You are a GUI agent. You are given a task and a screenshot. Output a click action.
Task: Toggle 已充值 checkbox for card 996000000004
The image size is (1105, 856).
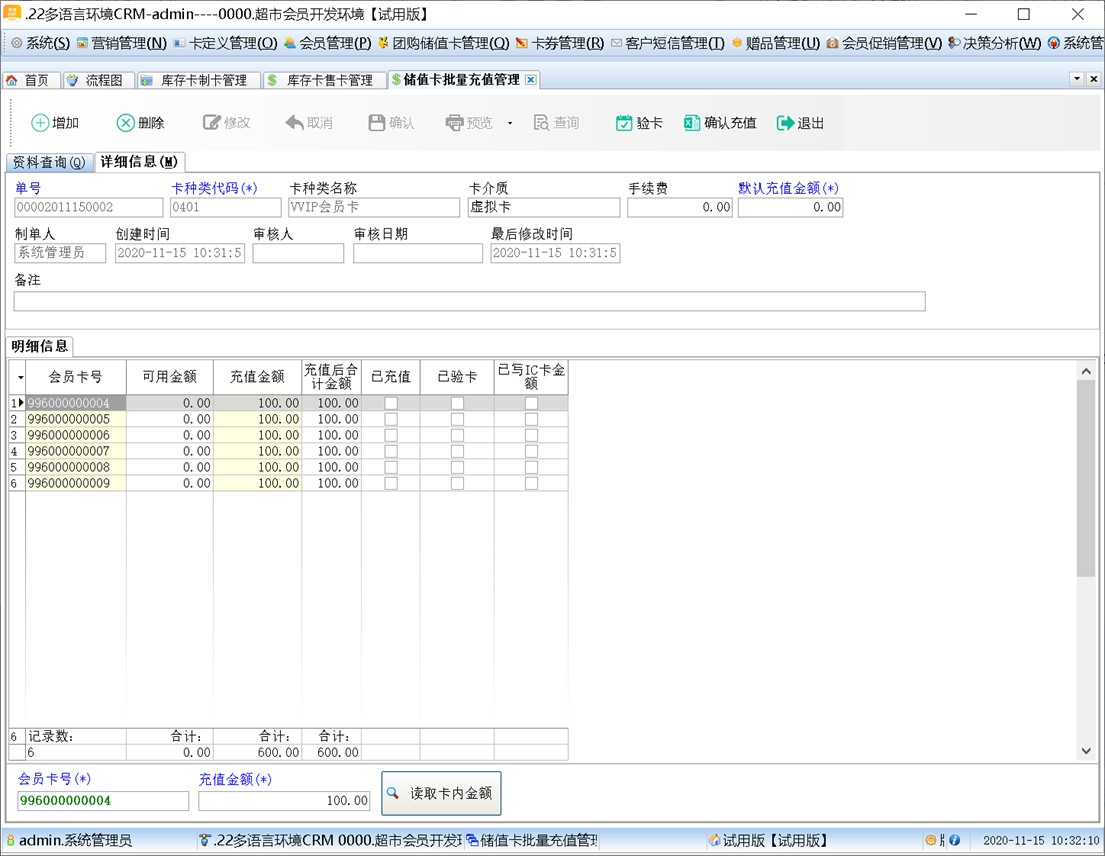(391, 403)
